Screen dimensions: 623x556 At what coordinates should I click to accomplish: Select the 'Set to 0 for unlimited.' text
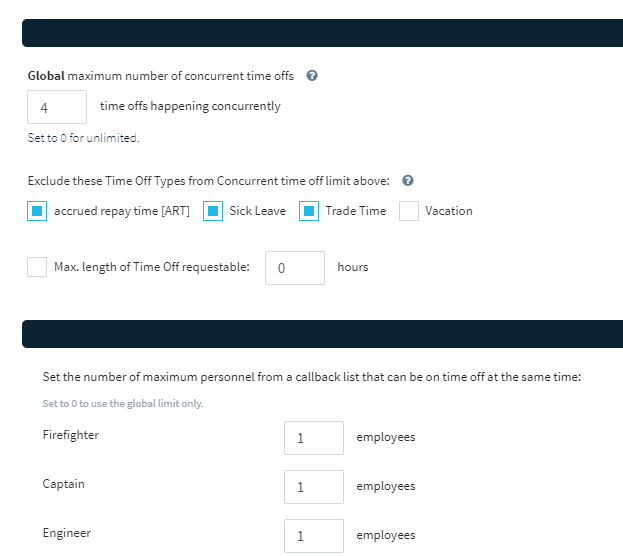(83, 138)
